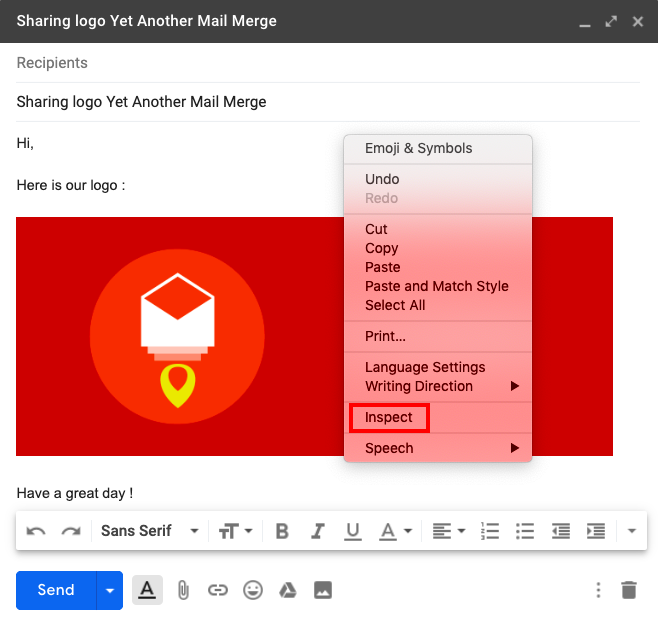Click the blue Send button
658x623 pixels.
coord(56,590)
